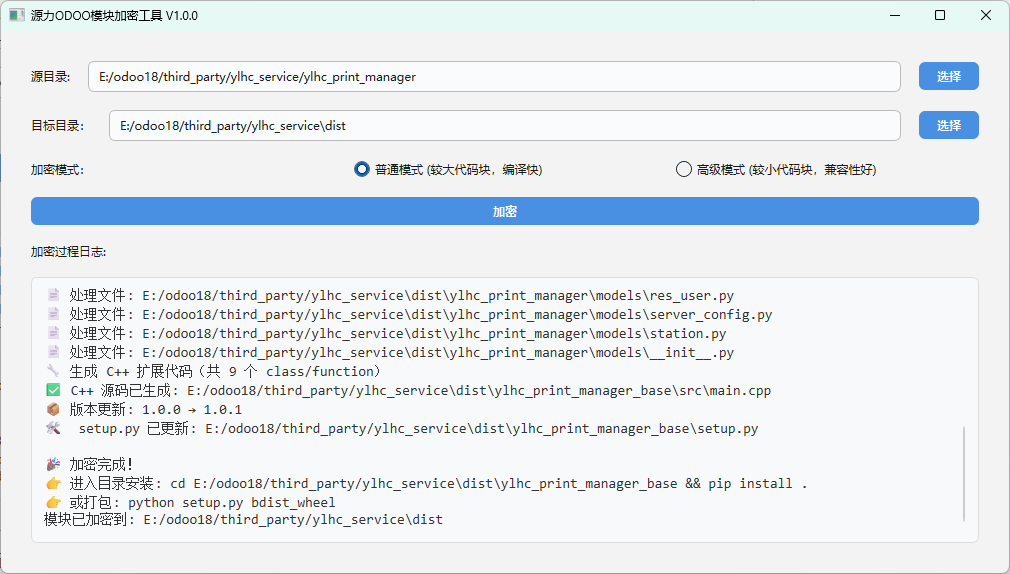Click the 源目录 path input field
The height and width of the screenshot is (574, 1010).
click(494, 77)
